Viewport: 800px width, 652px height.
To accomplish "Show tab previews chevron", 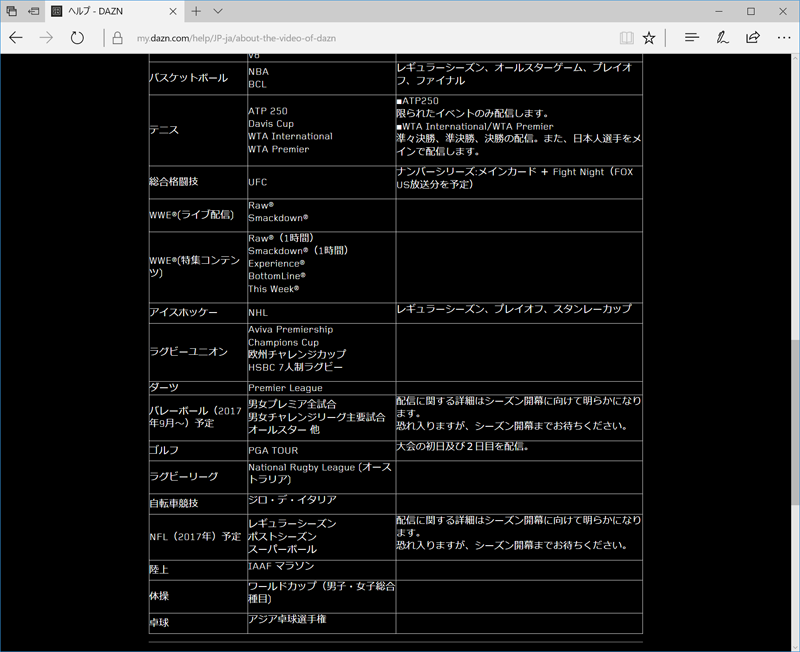I will (x=218, y=11).
